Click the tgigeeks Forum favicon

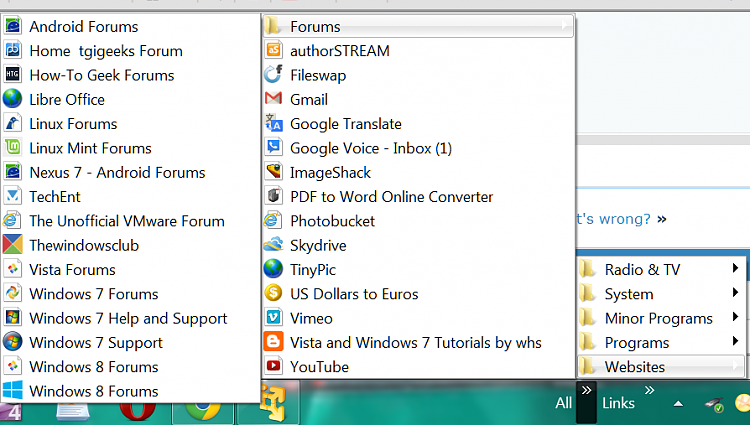(12, 50)
